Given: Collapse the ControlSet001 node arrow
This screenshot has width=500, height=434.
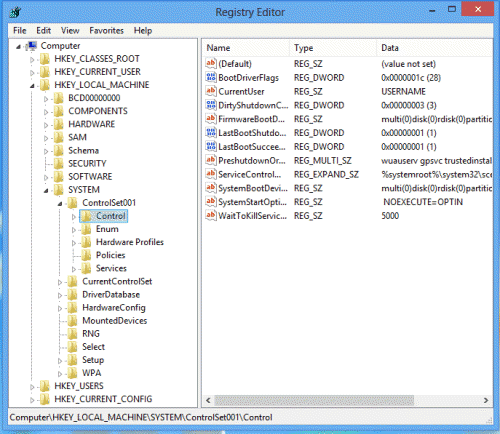Looking at the screenshot, I should coord(60,203).
